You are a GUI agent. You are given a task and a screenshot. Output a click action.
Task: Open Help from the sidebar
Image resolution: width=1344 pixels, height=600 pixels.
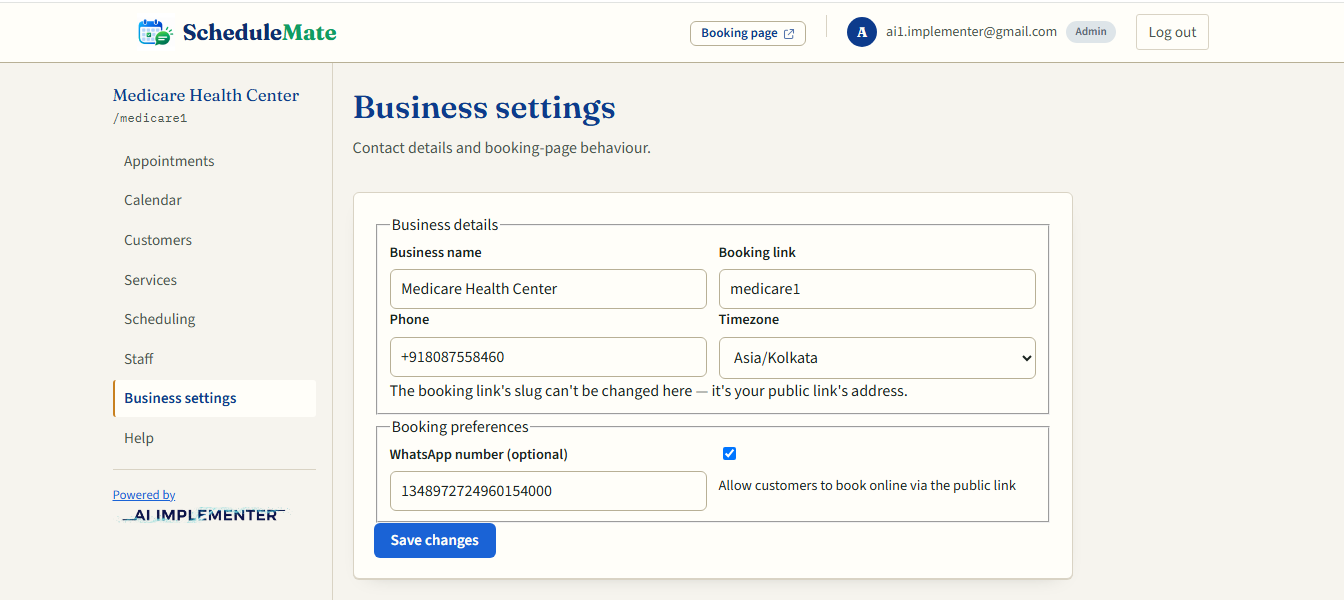click(x=215, y=438)
